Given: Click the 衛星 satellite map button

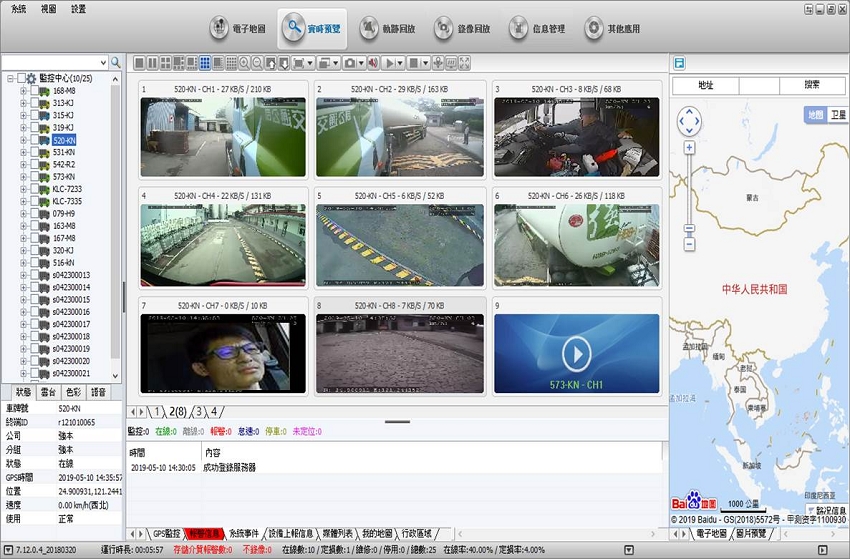Looking at the screenshot, I should (x=838, y=115).
